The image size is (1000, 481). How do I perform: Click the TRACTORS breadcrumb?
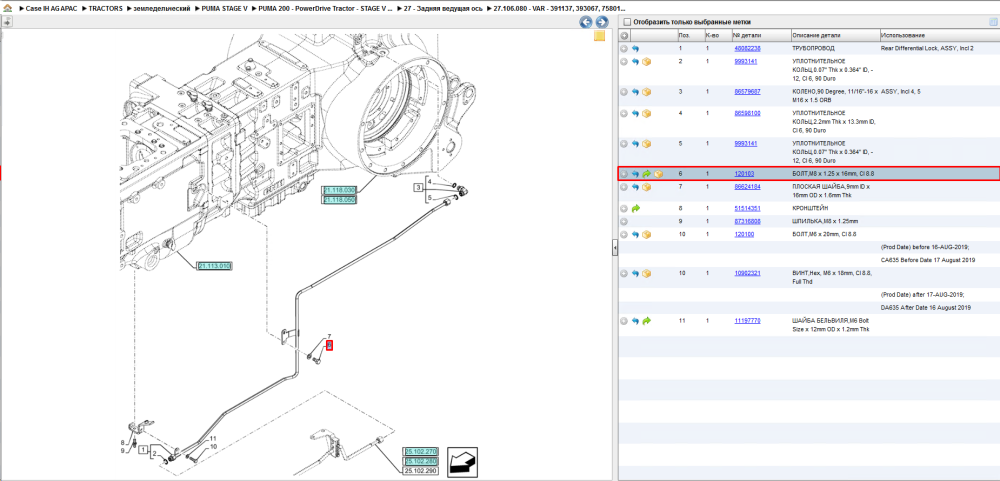tap(106, 10)
